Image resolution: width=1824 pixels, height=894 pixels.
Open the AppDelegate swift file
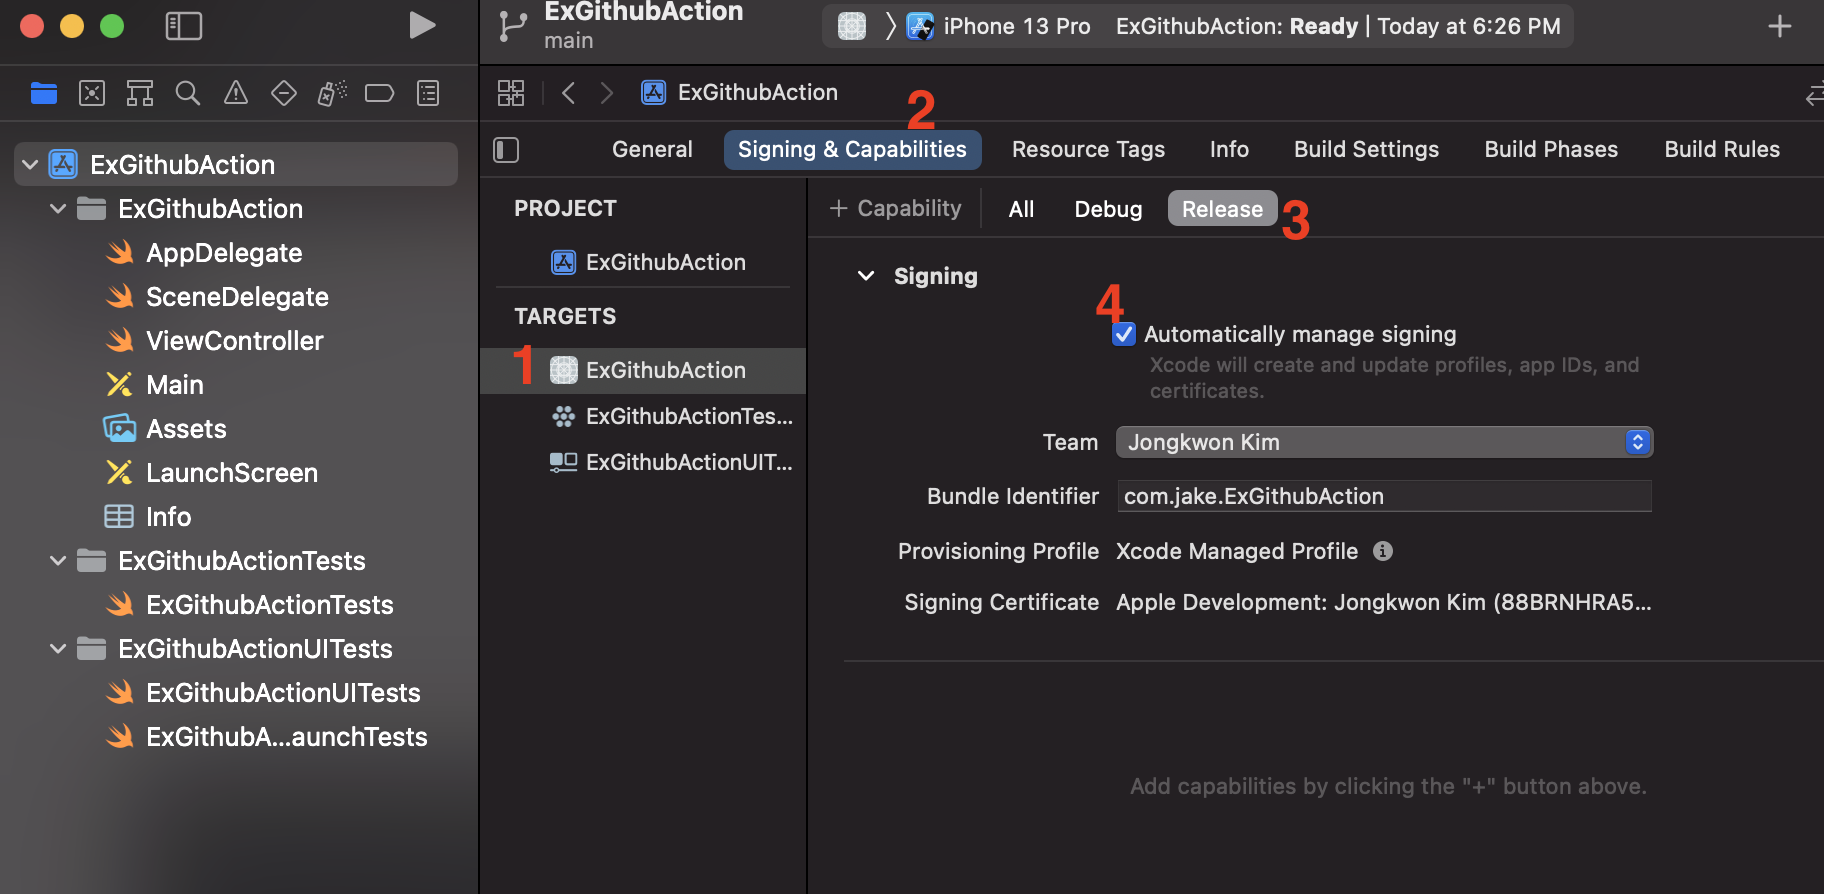(224, 253)
